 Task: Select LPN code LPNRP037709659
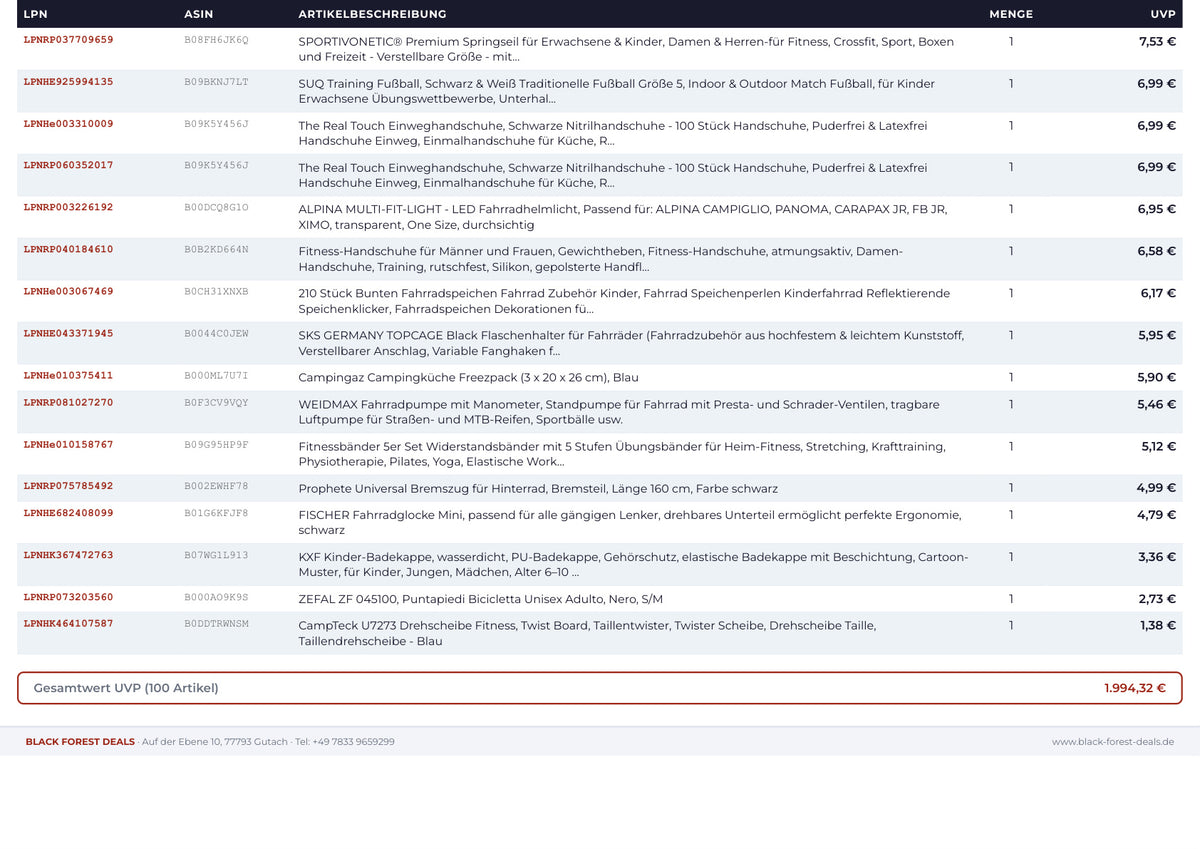68,40
